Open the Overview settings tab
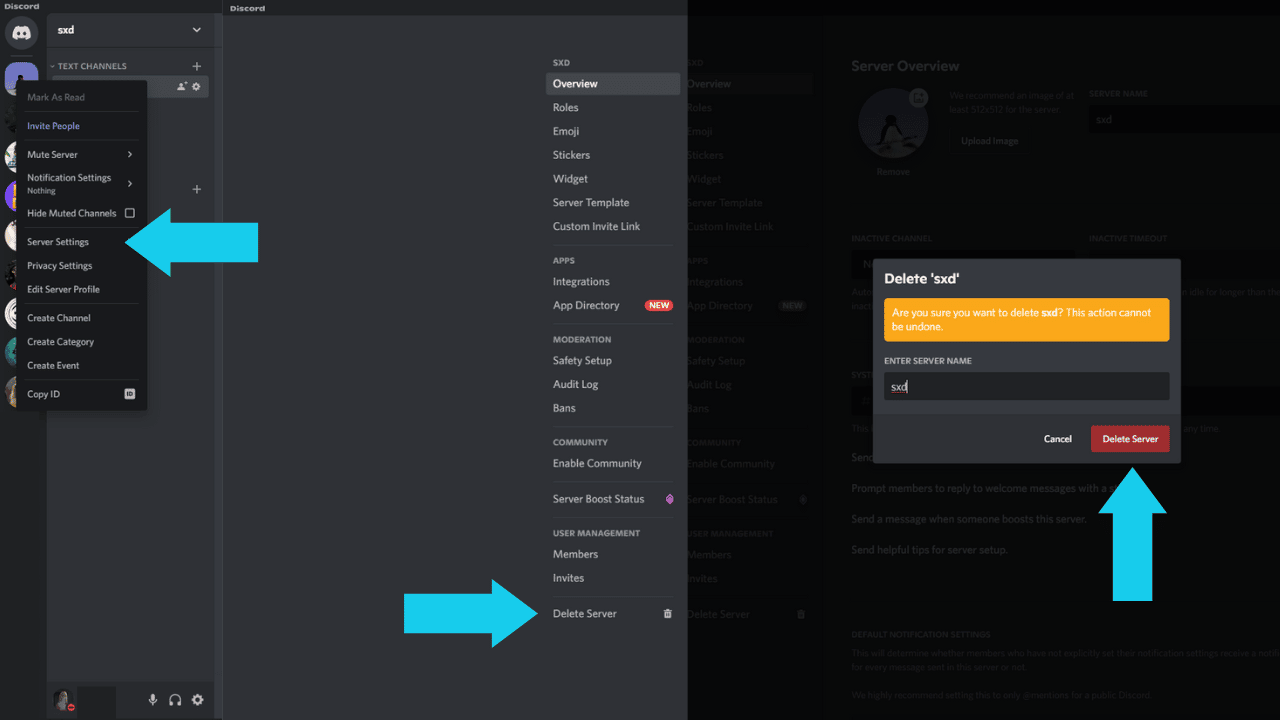This screenshot has width=1280, height=720. coord(577,83)
